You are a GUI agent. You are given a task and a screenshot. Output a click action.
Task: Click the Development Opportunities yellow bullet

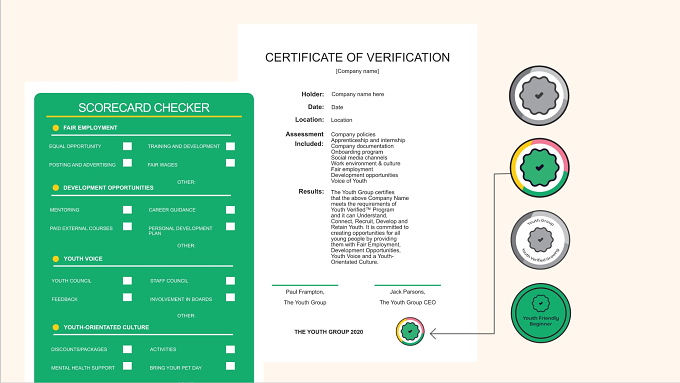(x=56, y=188)
